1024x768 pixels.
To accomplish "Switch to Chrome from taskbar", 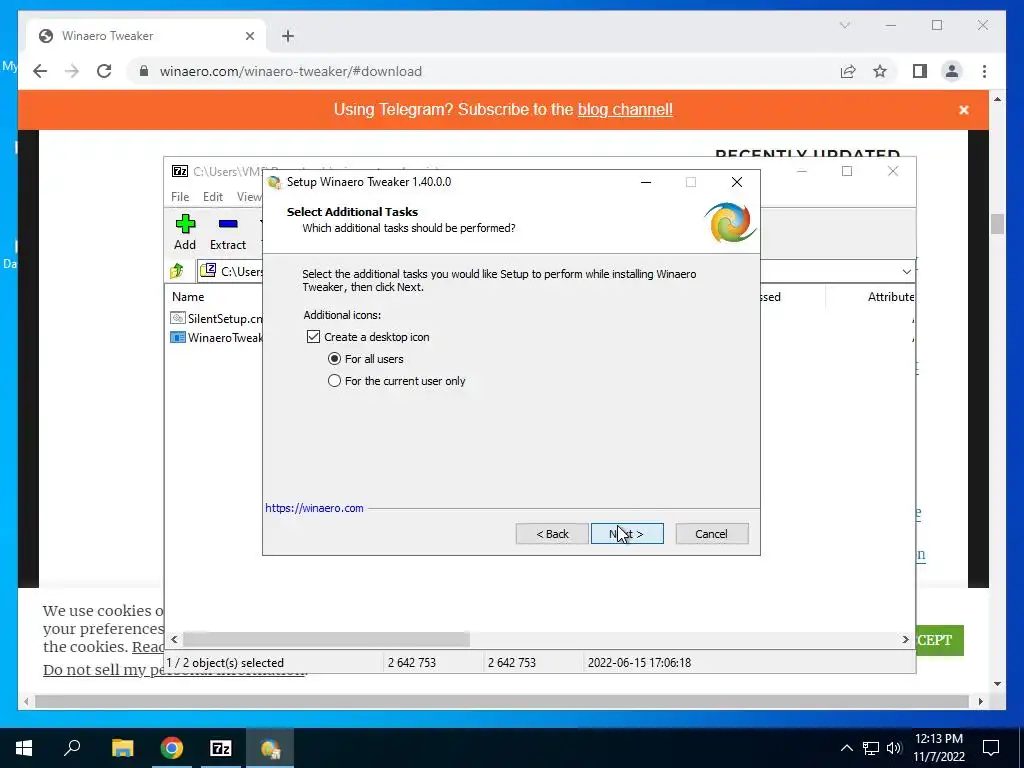I will (172, 748).
